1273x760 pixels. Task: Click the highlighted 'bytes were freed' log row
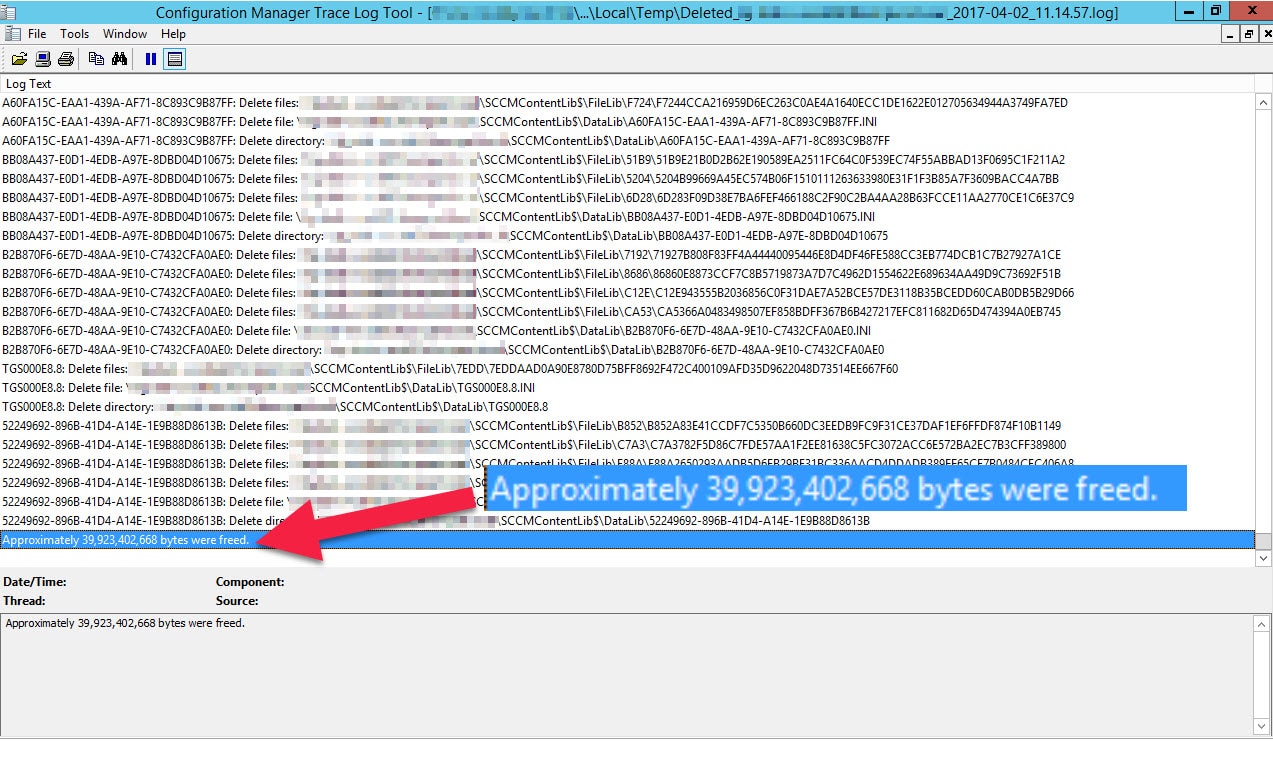[x=627, y=540]
